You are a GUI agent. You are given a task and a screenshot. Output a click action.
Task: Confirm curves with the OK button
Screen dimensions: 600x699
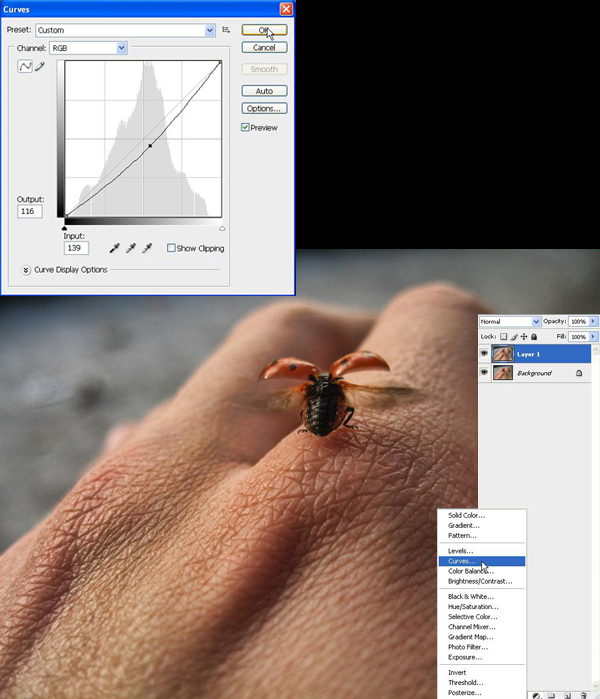pyautogui.click(x=264, y=30)
